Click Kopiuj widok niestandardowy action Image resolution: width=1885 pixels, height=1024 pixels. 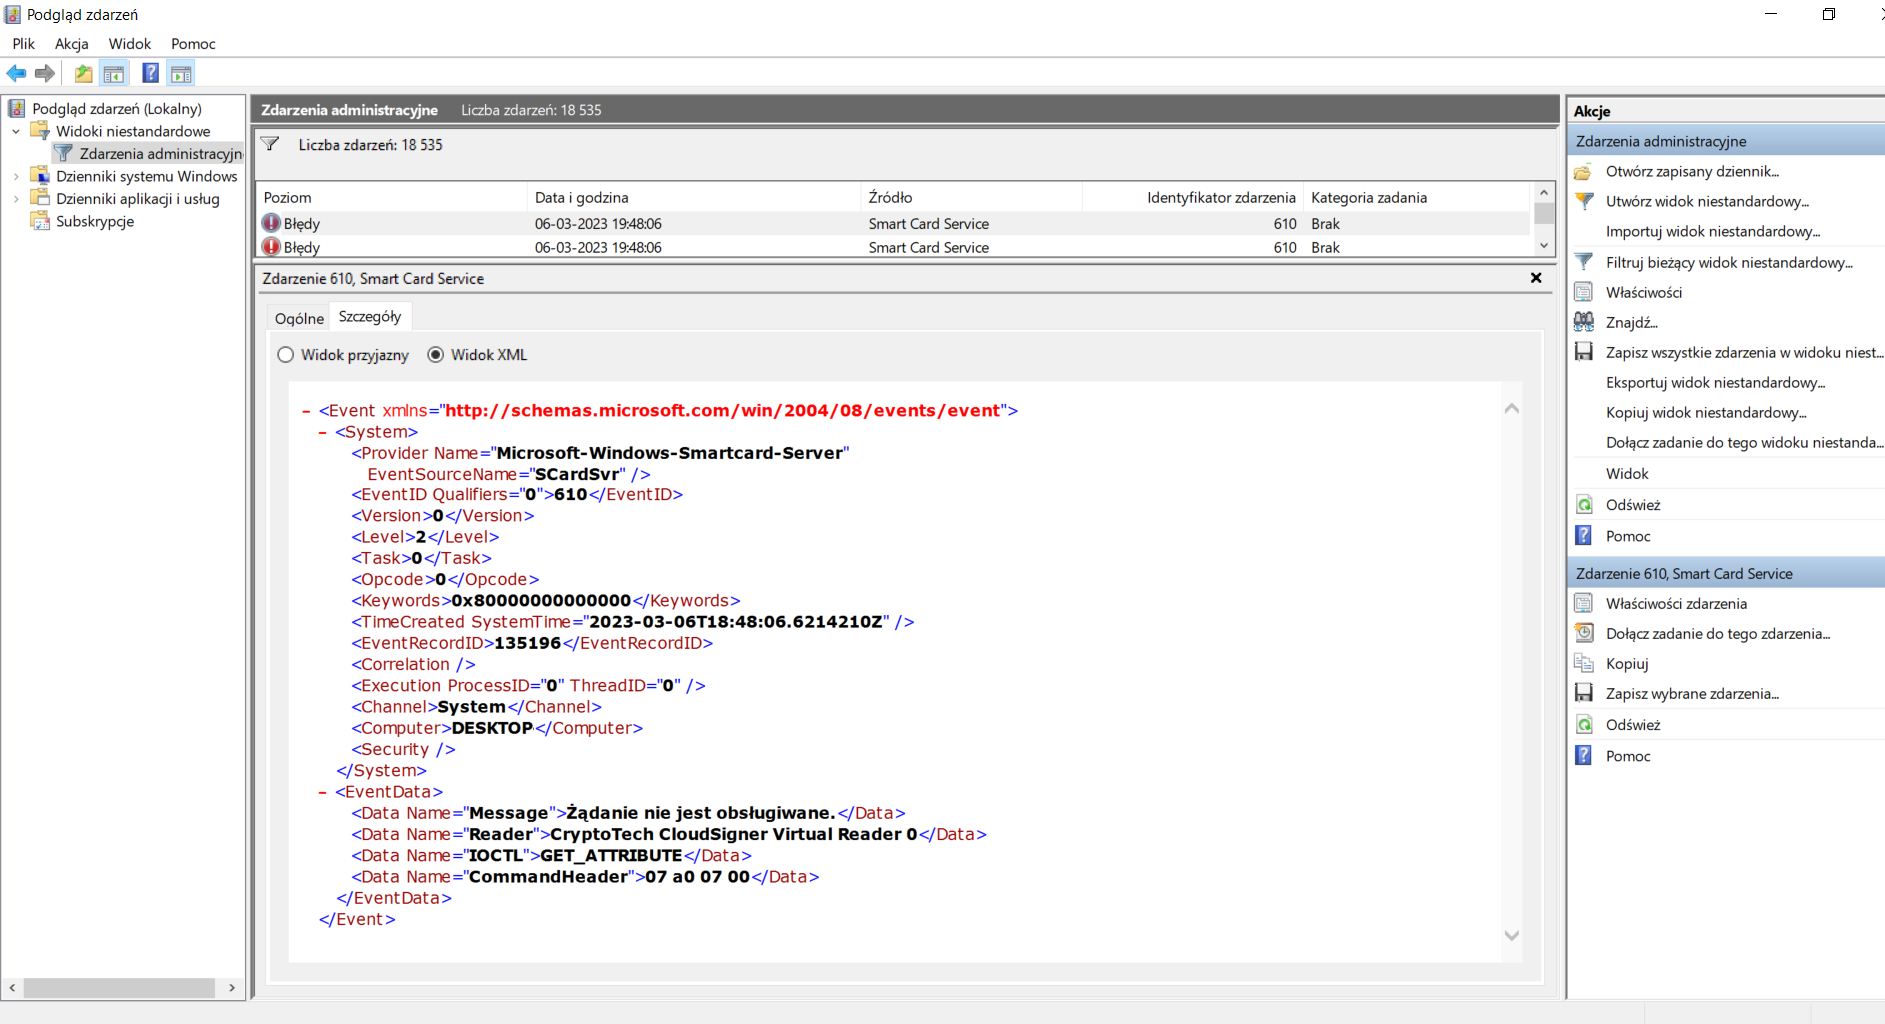tap(1707, 412)
